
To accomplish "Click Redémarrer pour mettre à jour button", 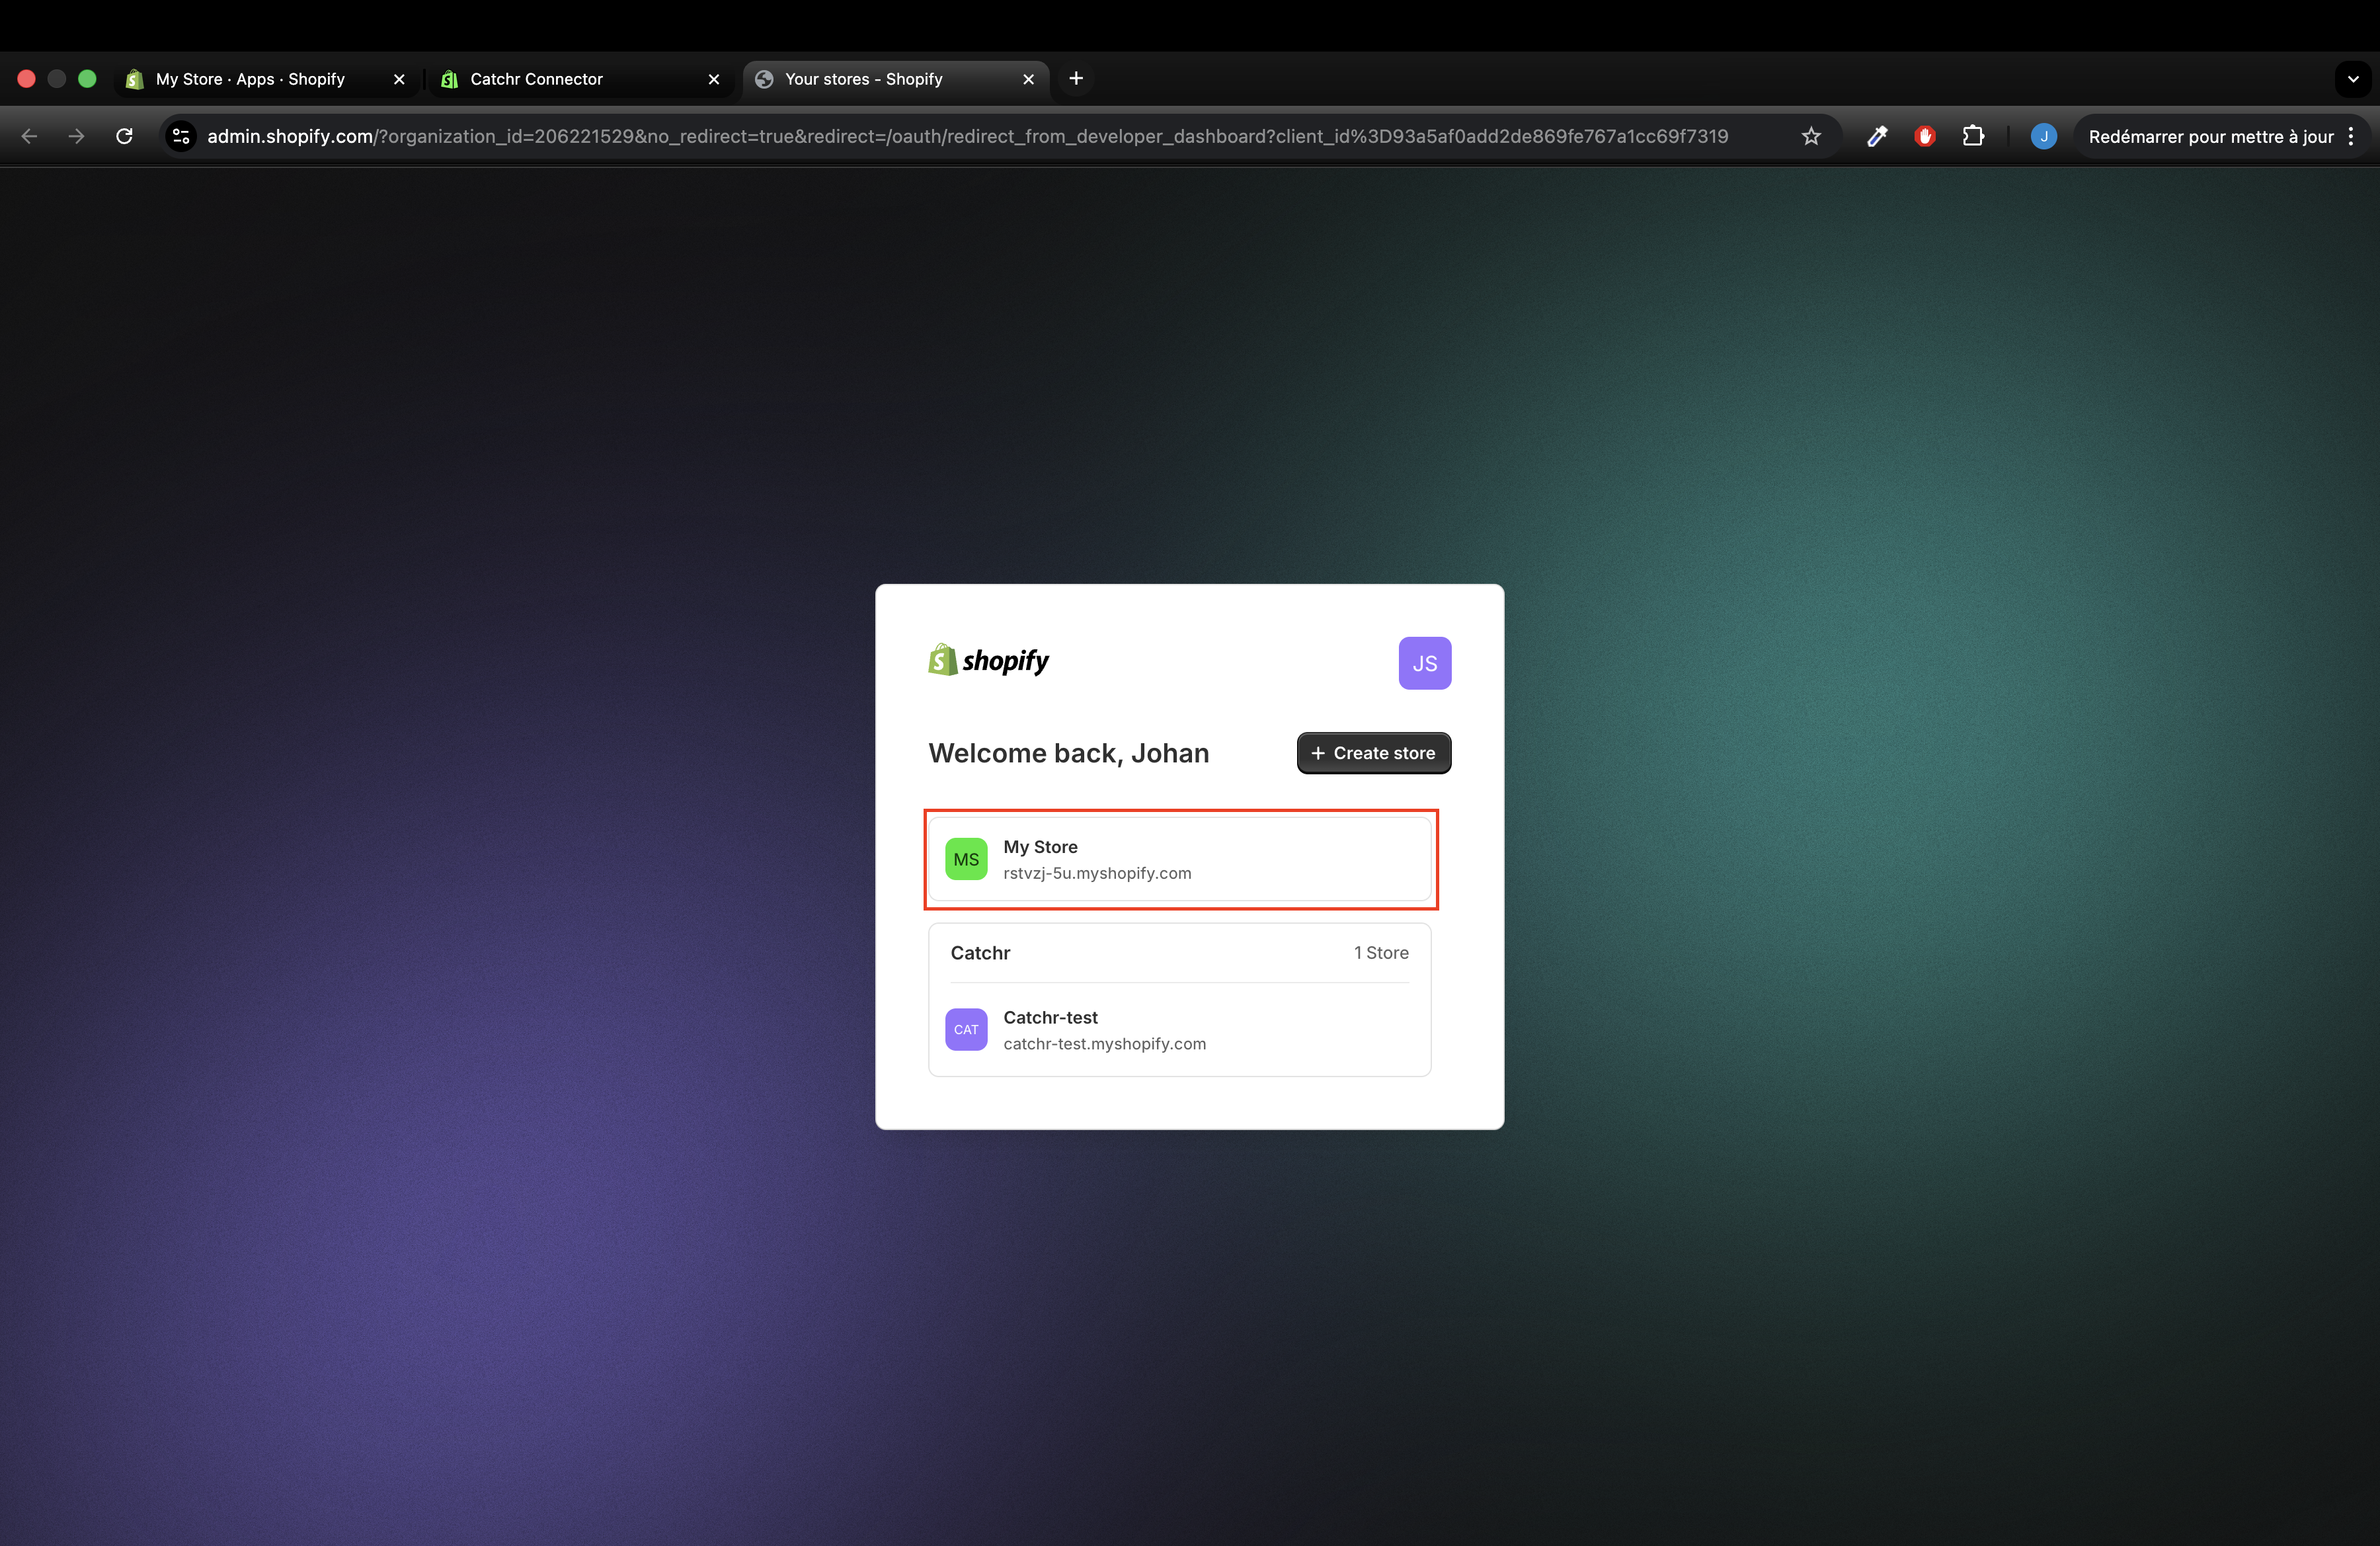I will (x=2210, y=136).
